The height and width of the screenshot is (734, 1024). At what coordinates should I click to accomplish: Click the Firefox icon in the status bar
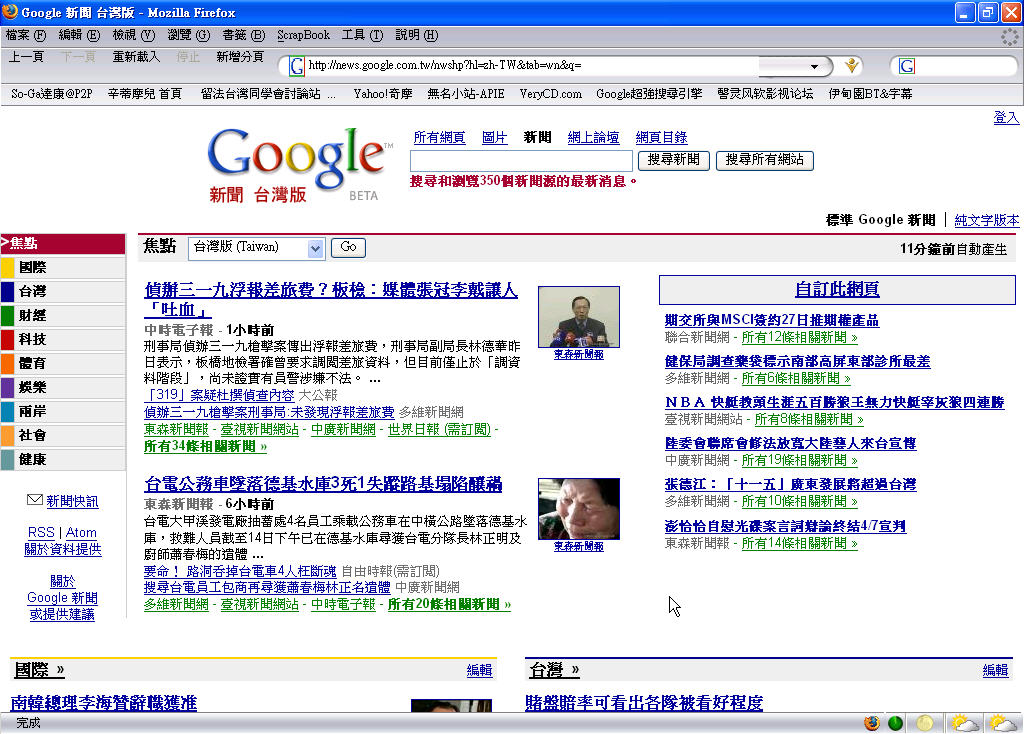coord(871,723)
